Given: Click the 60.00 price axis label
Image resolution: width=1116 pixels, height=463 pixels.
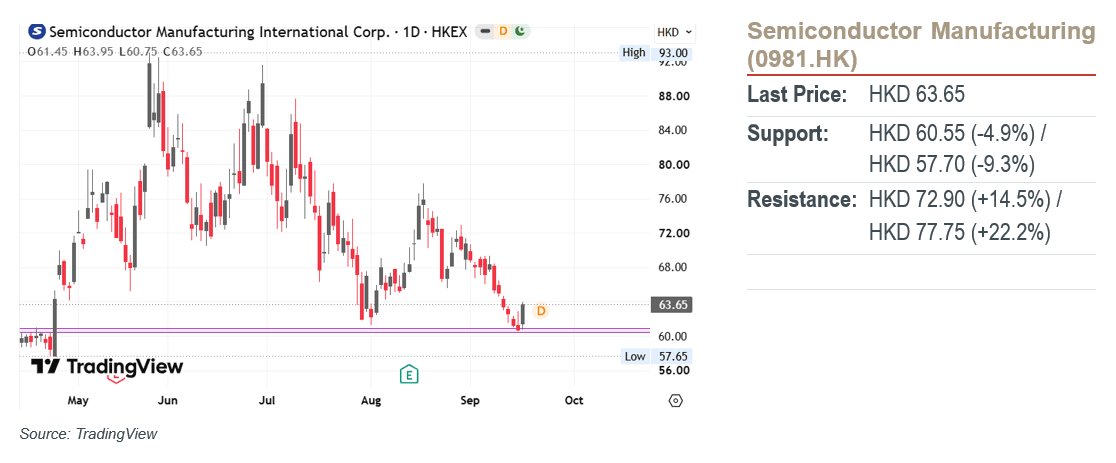Looking at the screenshot, I should (673, 336).
